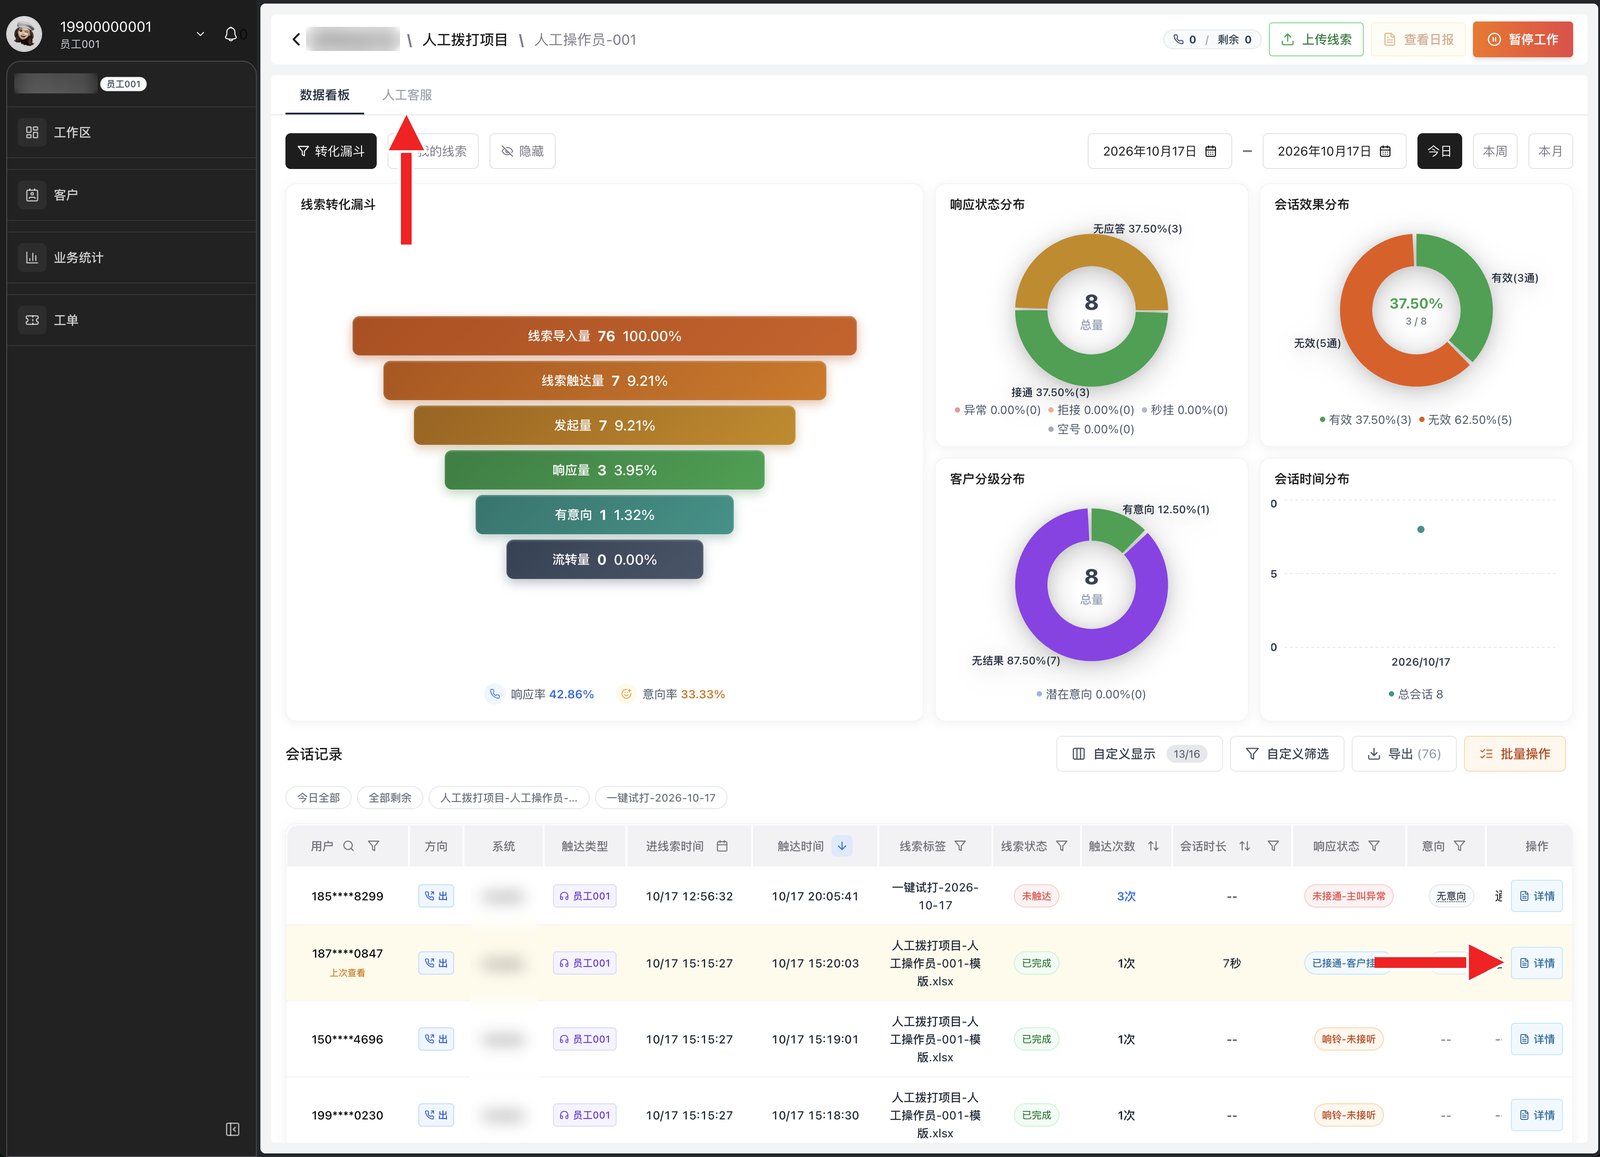Click filter icon in 用户 column header
The image size is (1600, 1157).
[374, 846]
